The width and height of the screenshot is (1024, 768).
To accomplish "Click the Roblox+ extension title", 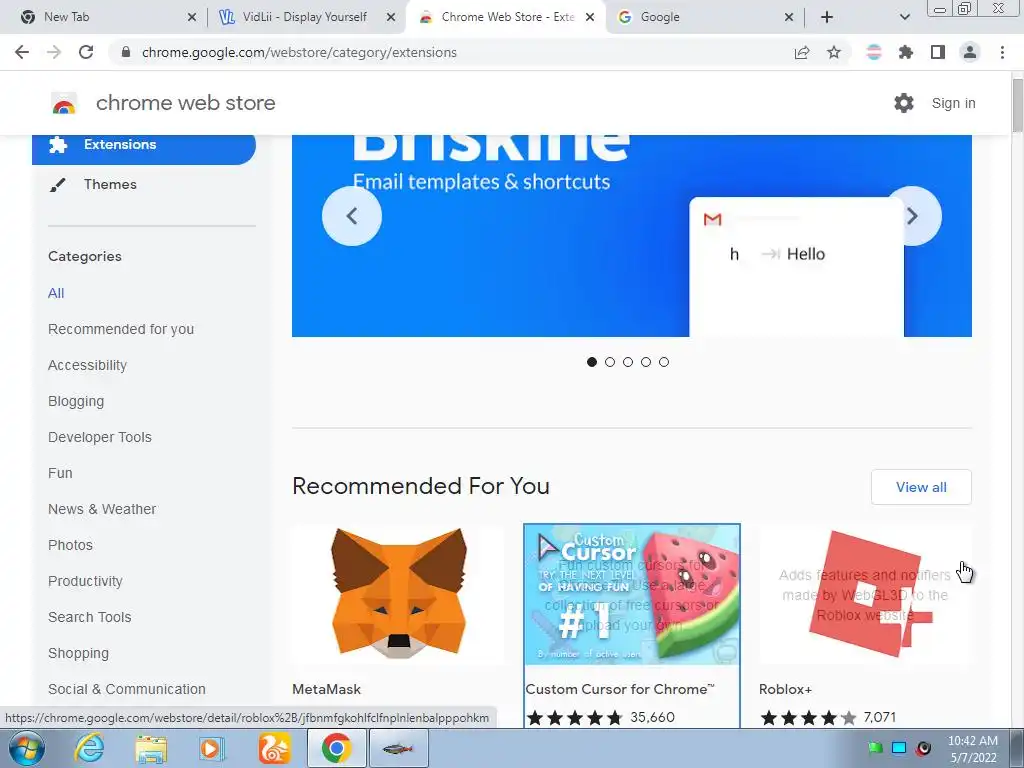I will tap(785, 689).
